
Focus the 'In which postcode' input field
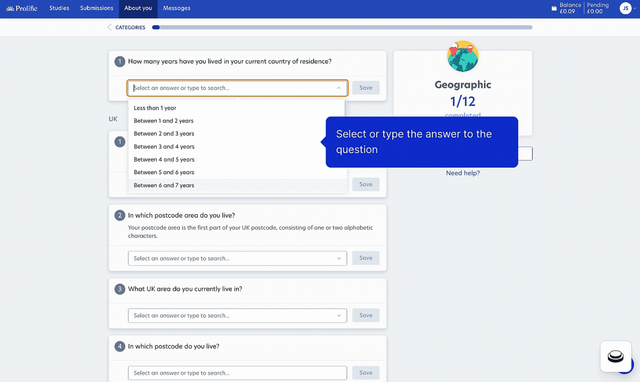point(237,373)
